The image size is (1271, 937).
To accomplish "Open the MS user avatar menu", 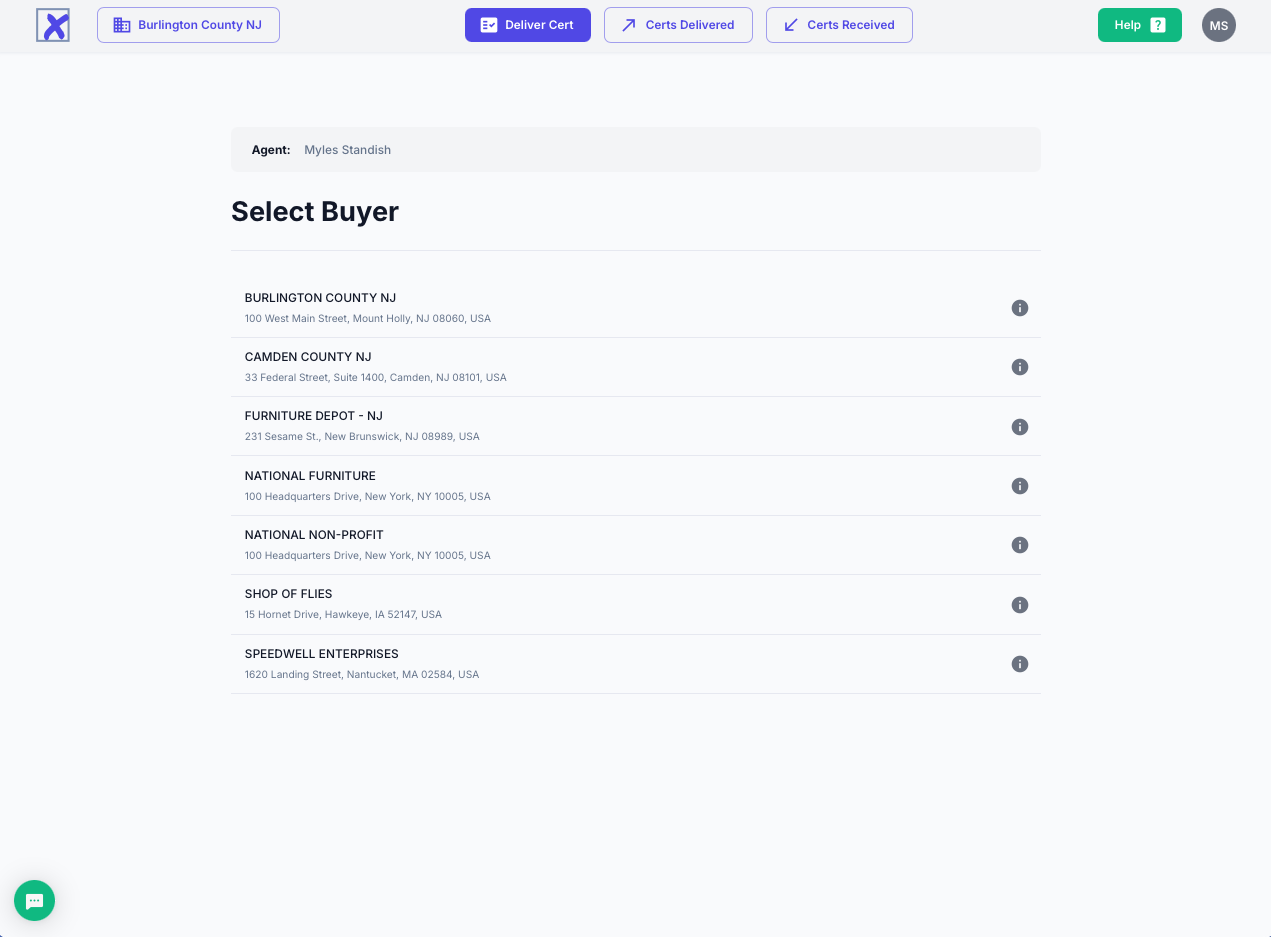I will pyautogui.click(x=1218, y=25).
